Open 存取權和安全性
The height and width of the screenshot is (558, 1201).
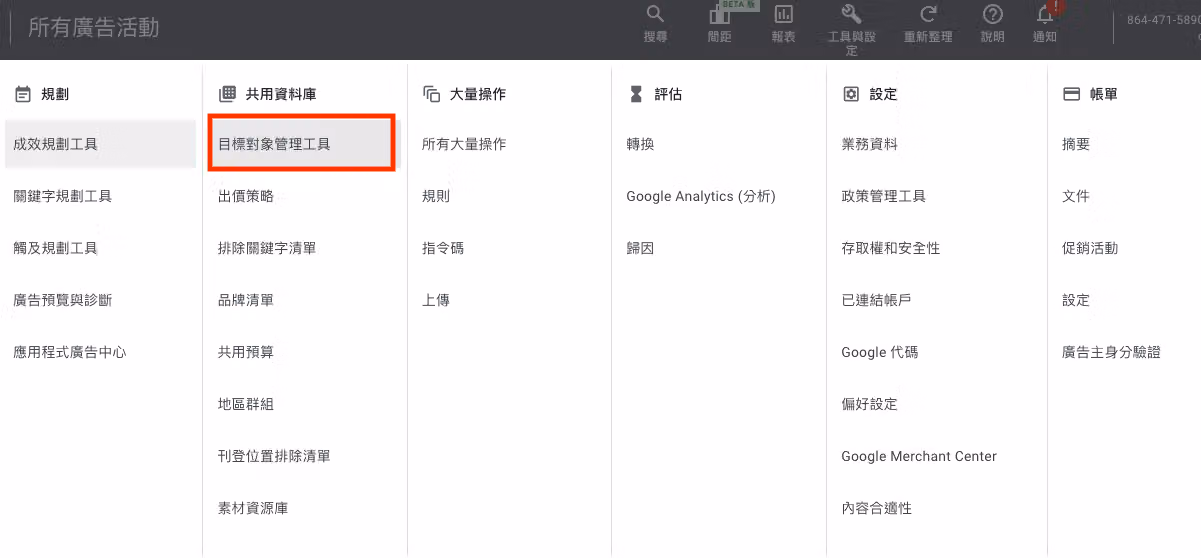click(891, 248)
